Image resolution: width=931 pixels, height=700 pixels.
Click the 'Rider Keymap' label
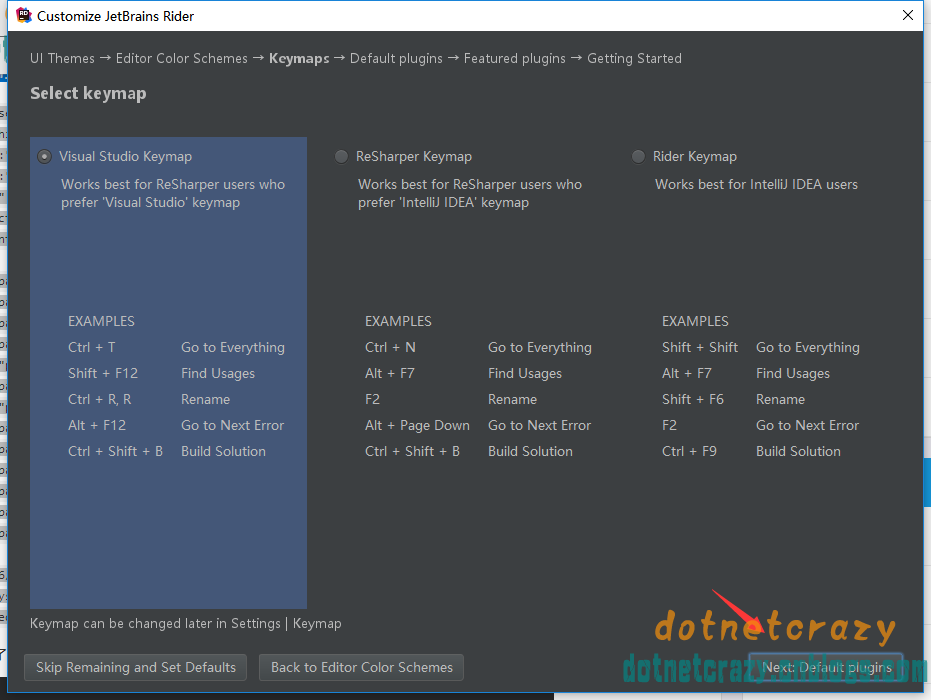tap(695, 157)
